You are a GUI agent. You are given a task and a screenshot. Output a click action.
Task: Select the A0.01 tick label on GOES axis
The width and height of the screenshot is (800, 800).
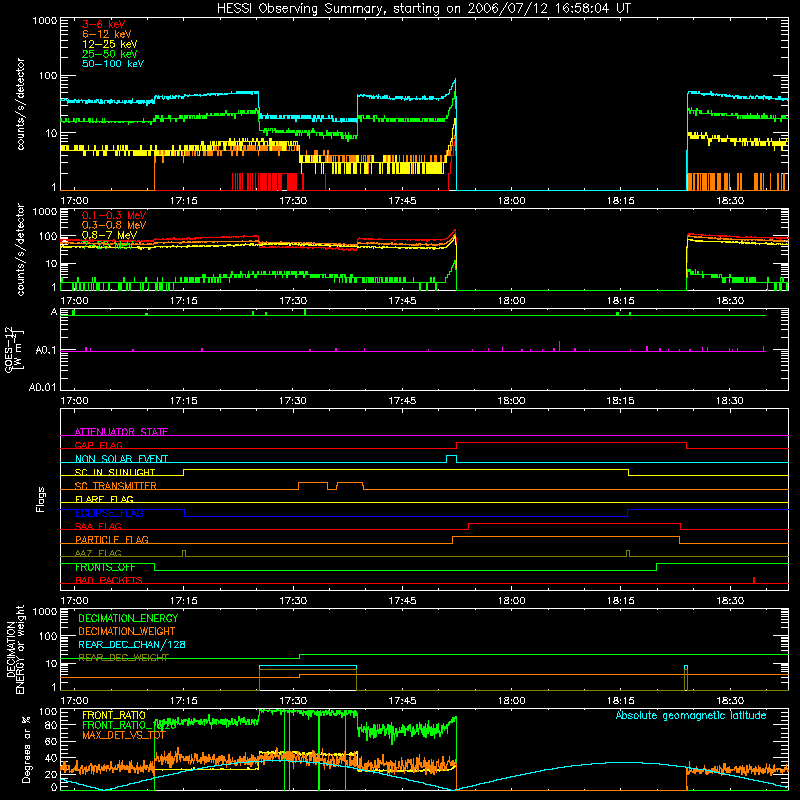pyautogui.click(x=42, y=387)
